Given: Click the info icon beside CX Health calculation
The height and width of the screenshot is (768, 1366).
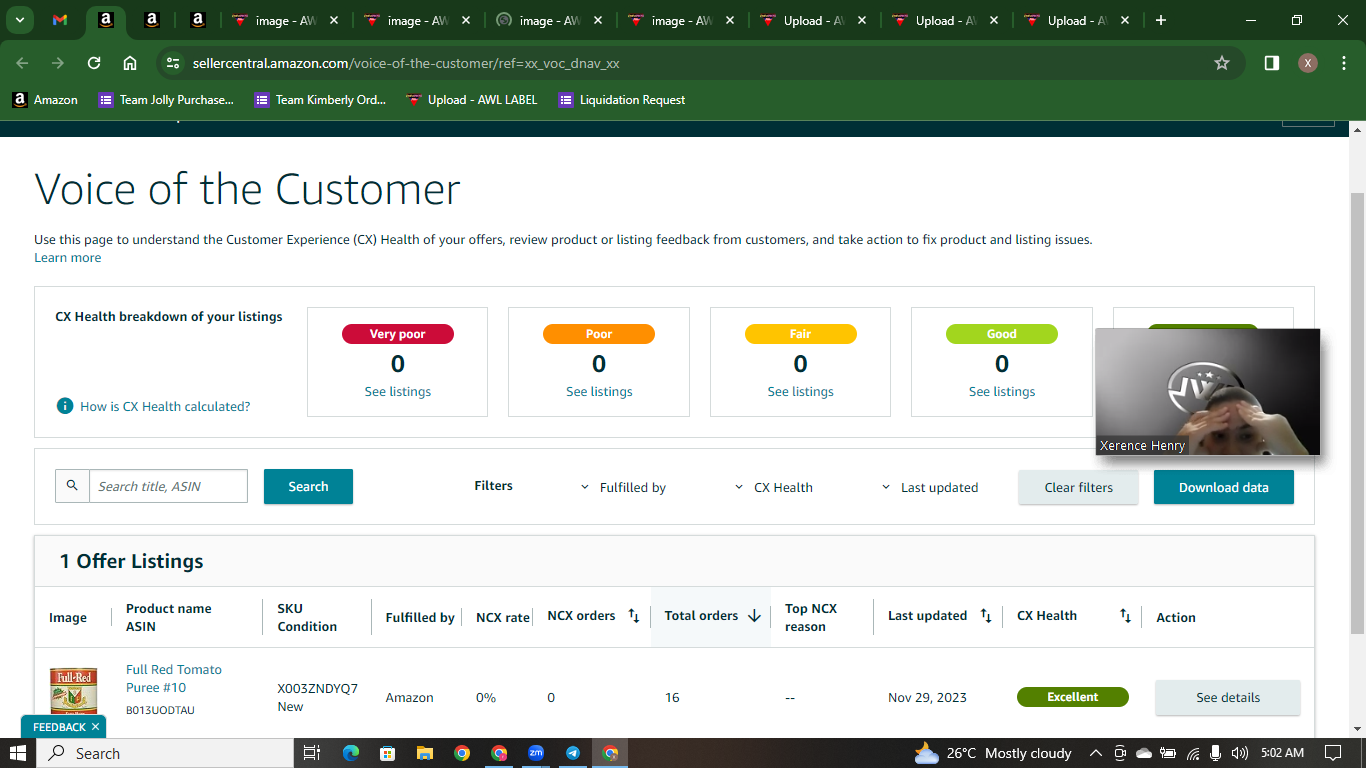Looking at the screenshot, I should point(65,406).
